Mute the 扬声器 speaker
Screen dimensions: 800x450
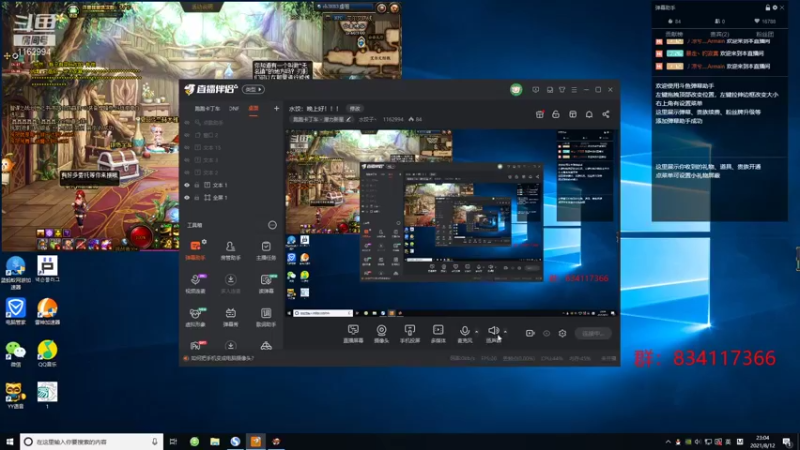tap(493, 334)
